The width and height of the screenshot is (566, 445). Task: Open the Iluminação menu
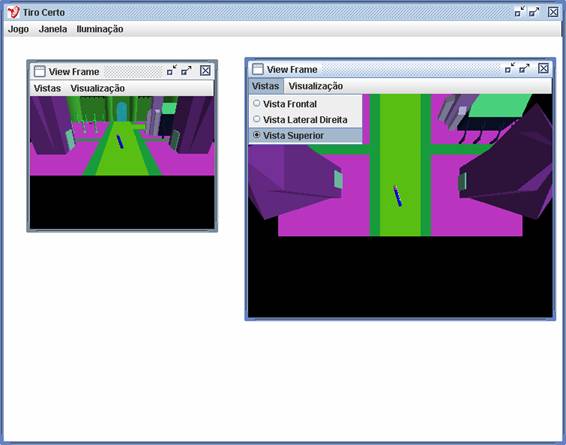click(x=100, y=29)
